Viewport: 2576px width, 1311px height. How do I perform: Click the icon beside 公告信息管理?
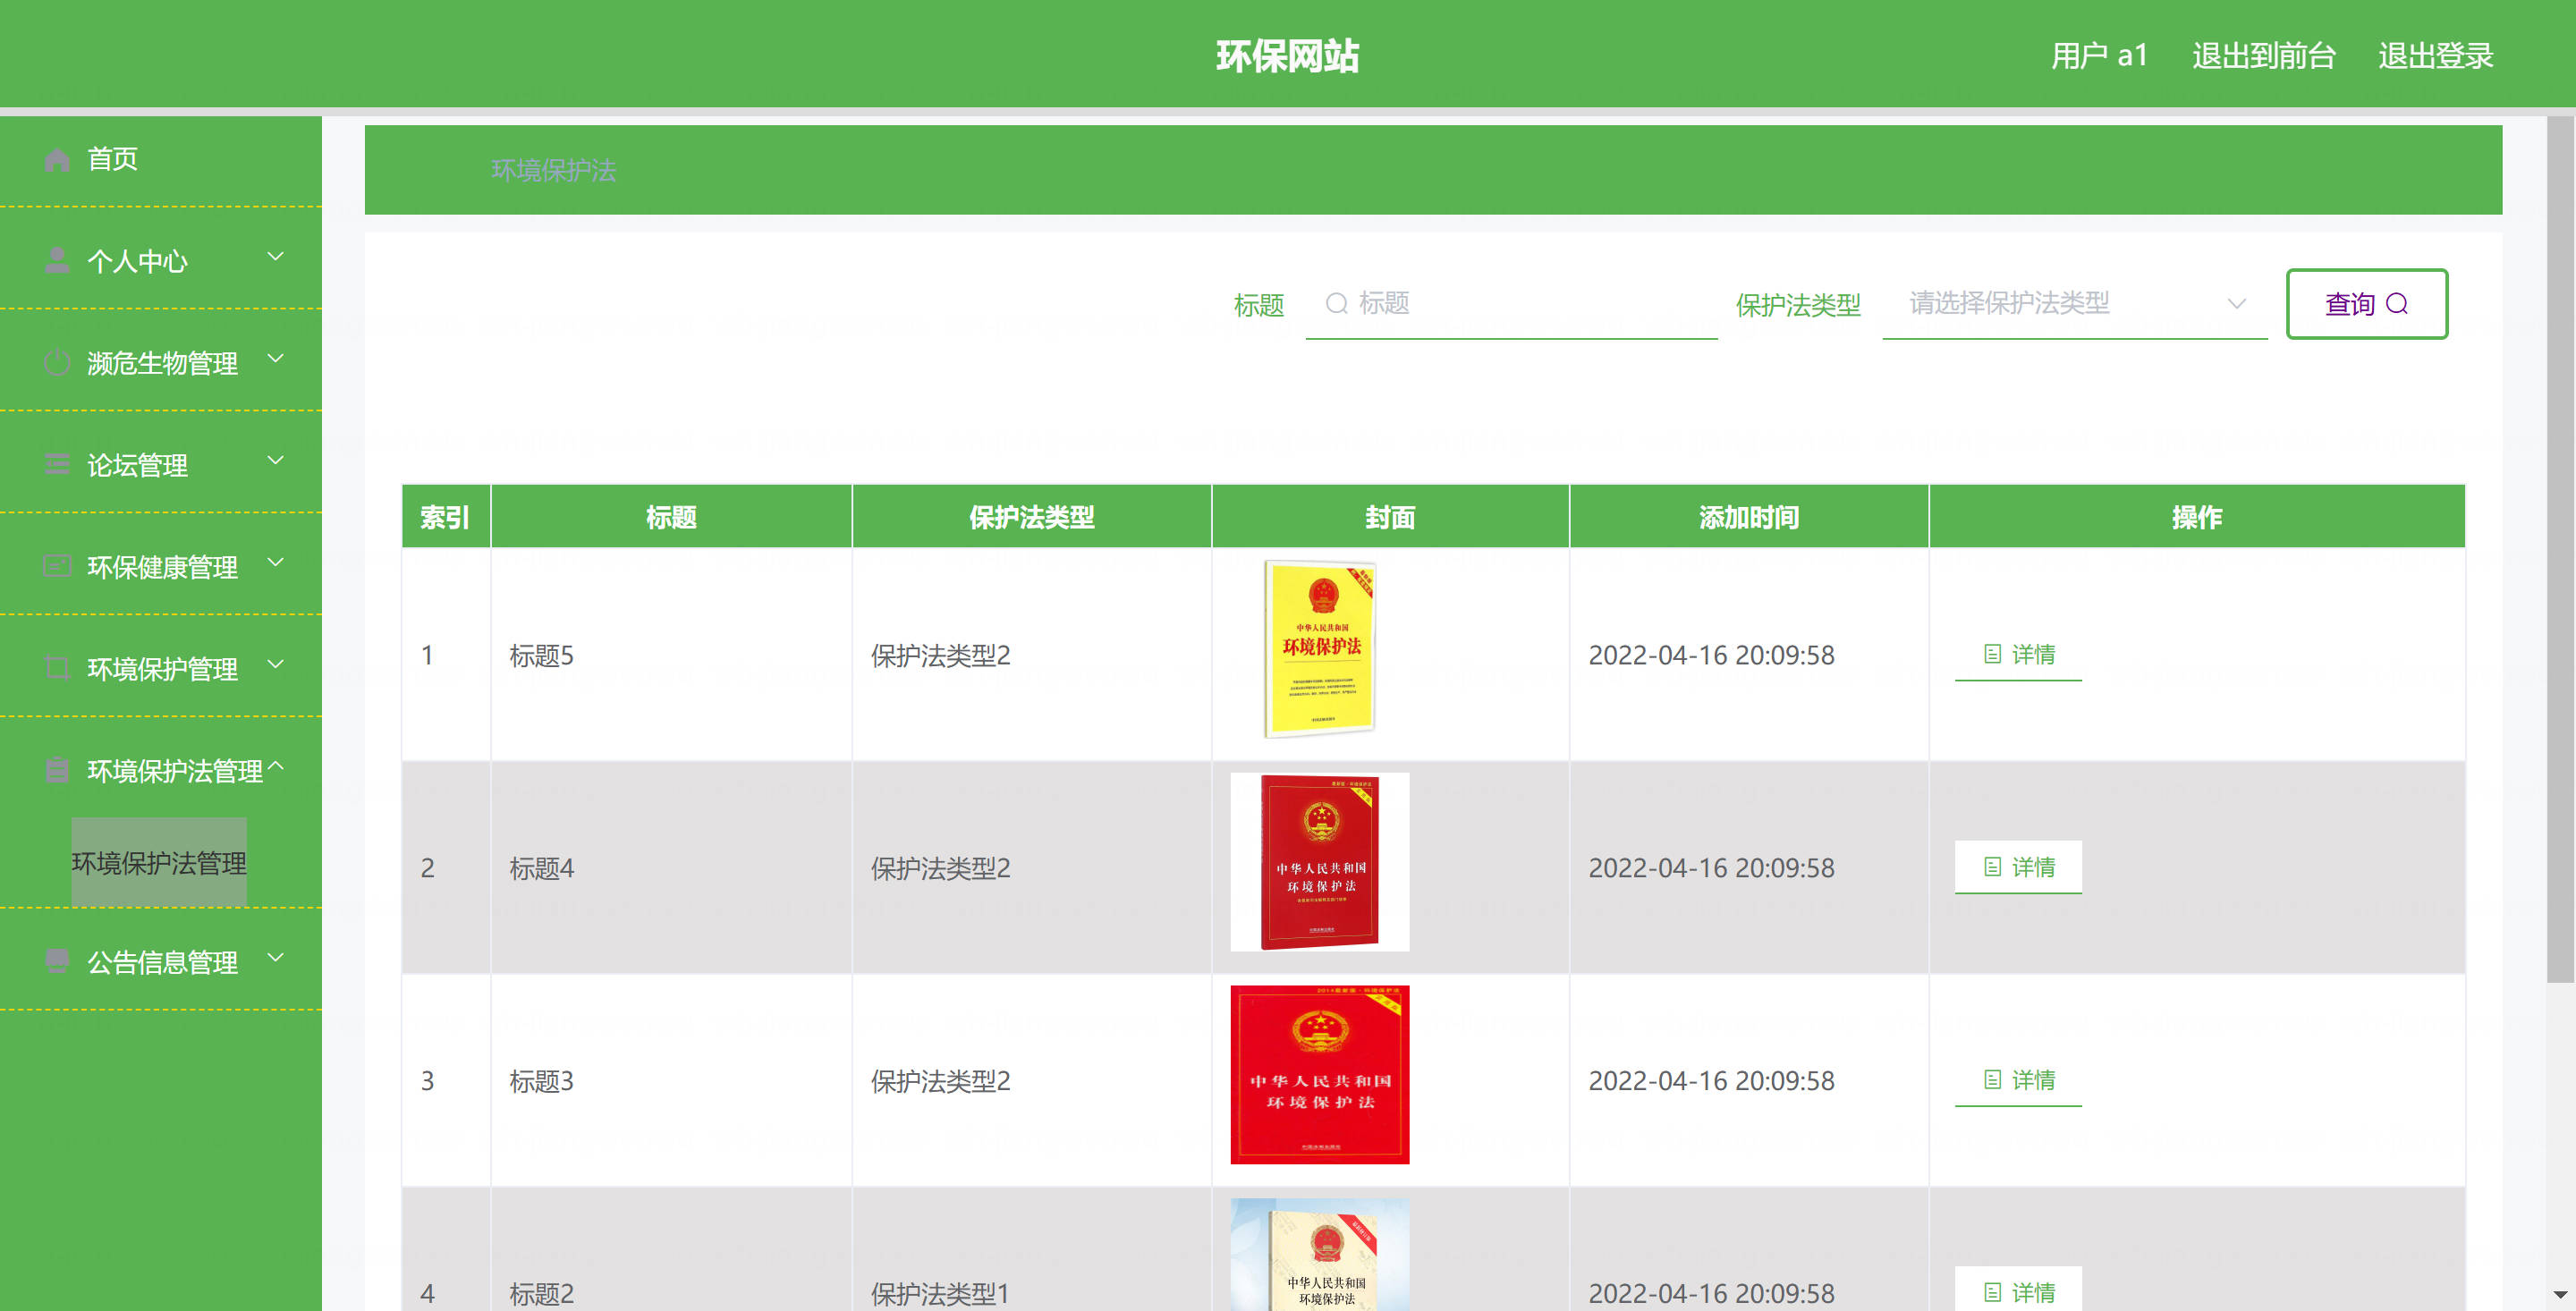(57, 962)
